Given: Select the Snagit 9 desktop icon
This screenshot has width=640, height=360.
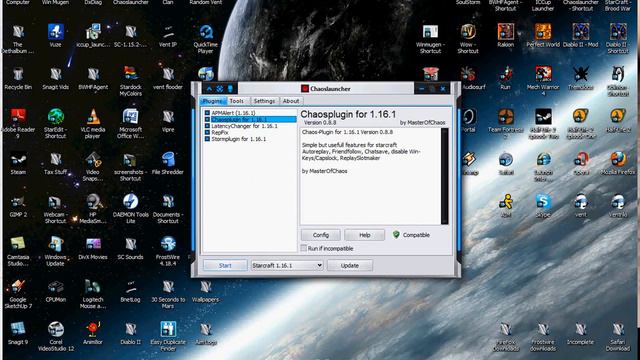Looking at the screenshot, I should (18, 333).
